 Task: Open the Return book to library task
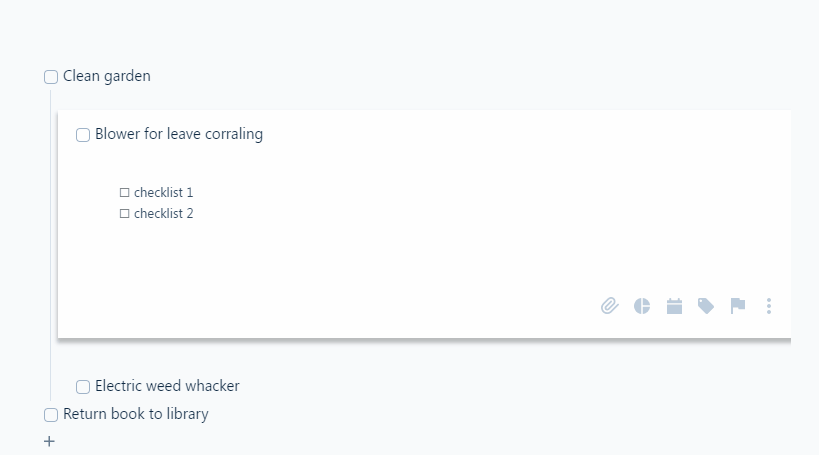136,414
